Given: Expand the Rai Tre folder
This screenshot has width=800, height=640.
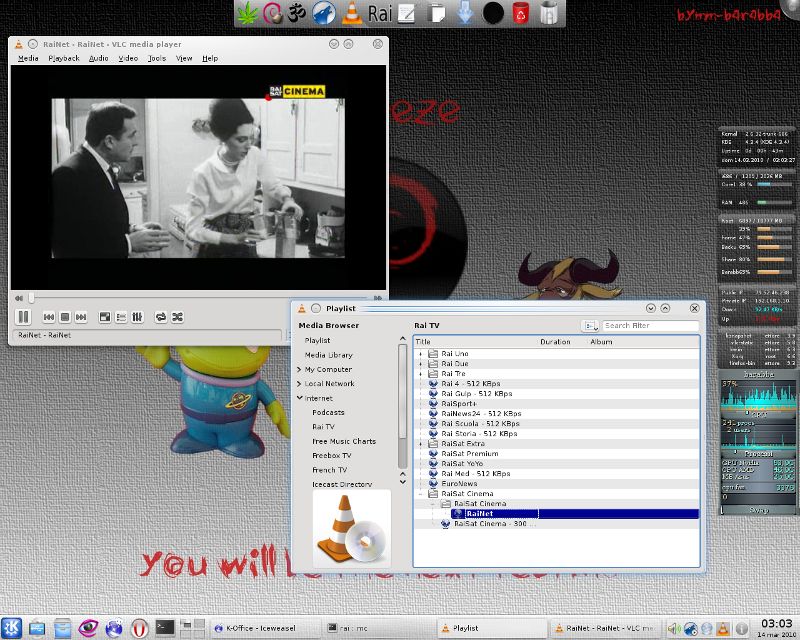Looking at the screenshot, I should point(420,374).
